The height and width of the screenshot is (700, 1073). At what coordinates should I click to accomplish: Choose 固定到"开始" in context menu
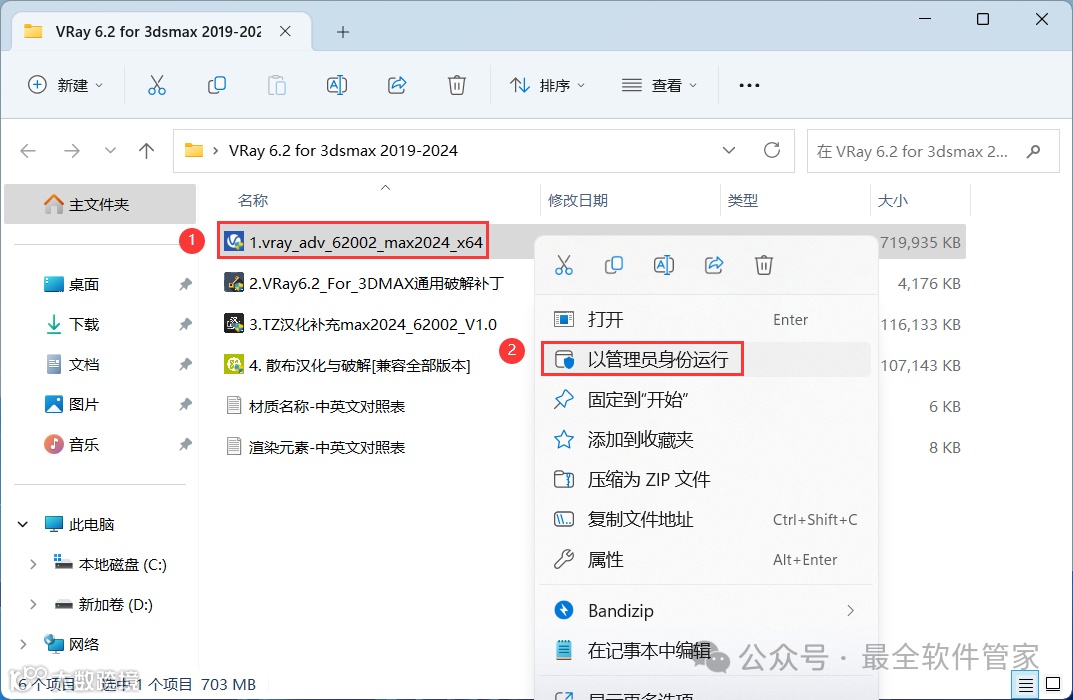pos(706,400)
